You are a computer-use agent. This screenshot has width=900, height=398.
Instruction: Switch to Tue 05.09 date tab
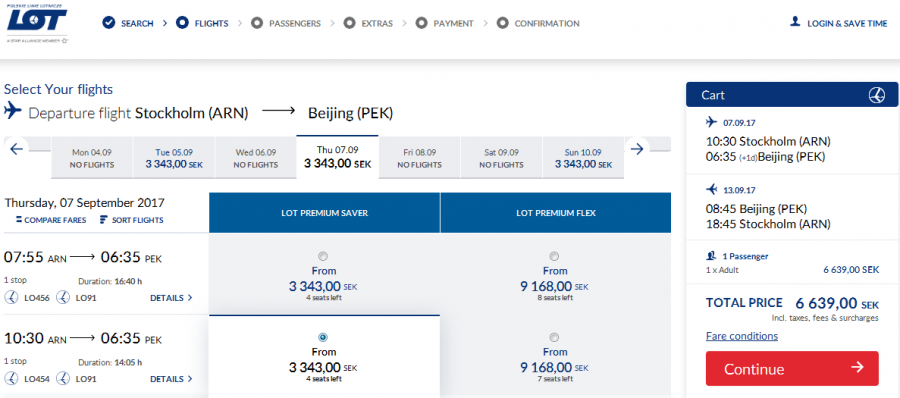coord(174,158)
